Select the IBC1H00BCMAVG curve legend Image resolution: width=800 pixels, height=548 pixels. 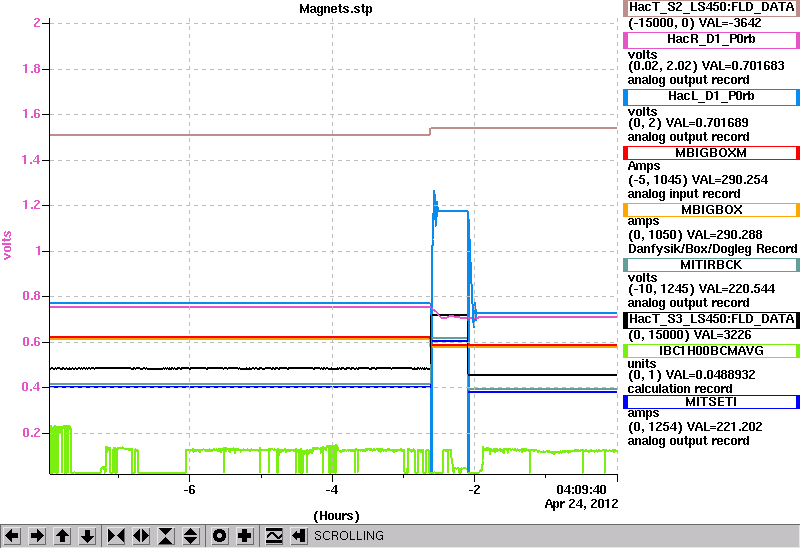711,351
